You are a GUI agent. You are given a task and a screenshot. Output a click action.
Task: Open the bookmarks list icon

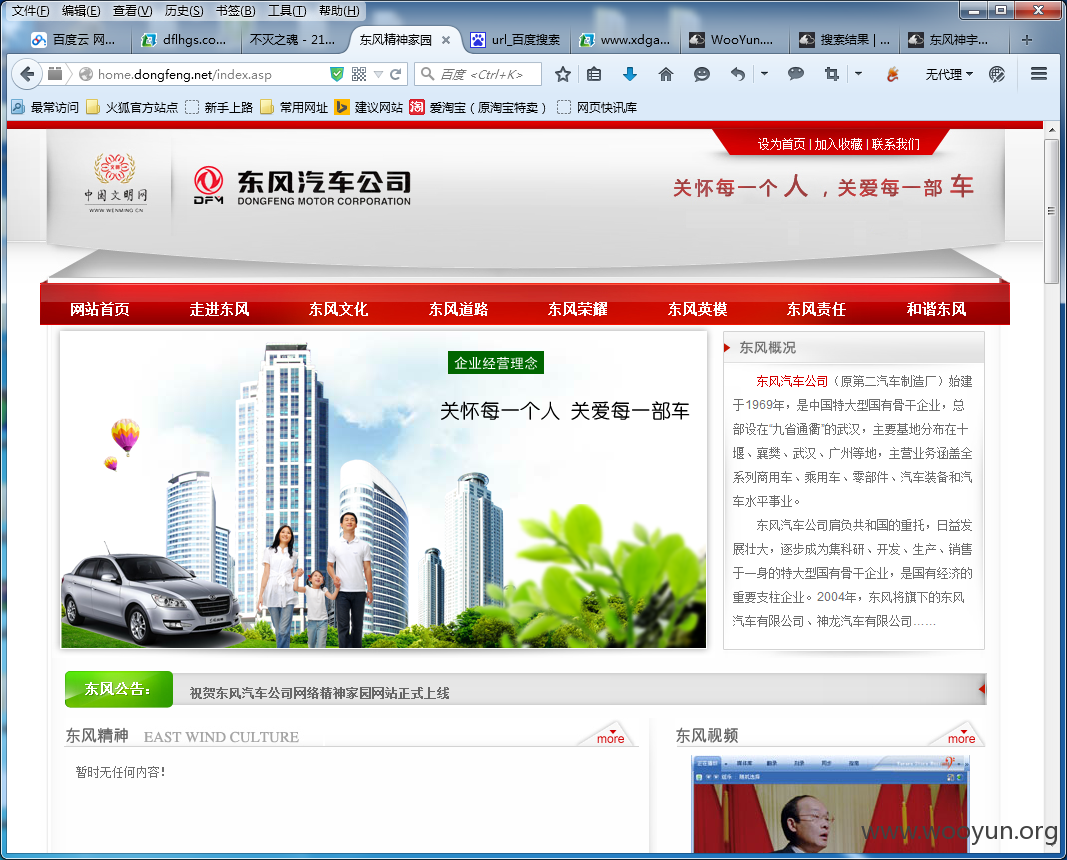594,74
